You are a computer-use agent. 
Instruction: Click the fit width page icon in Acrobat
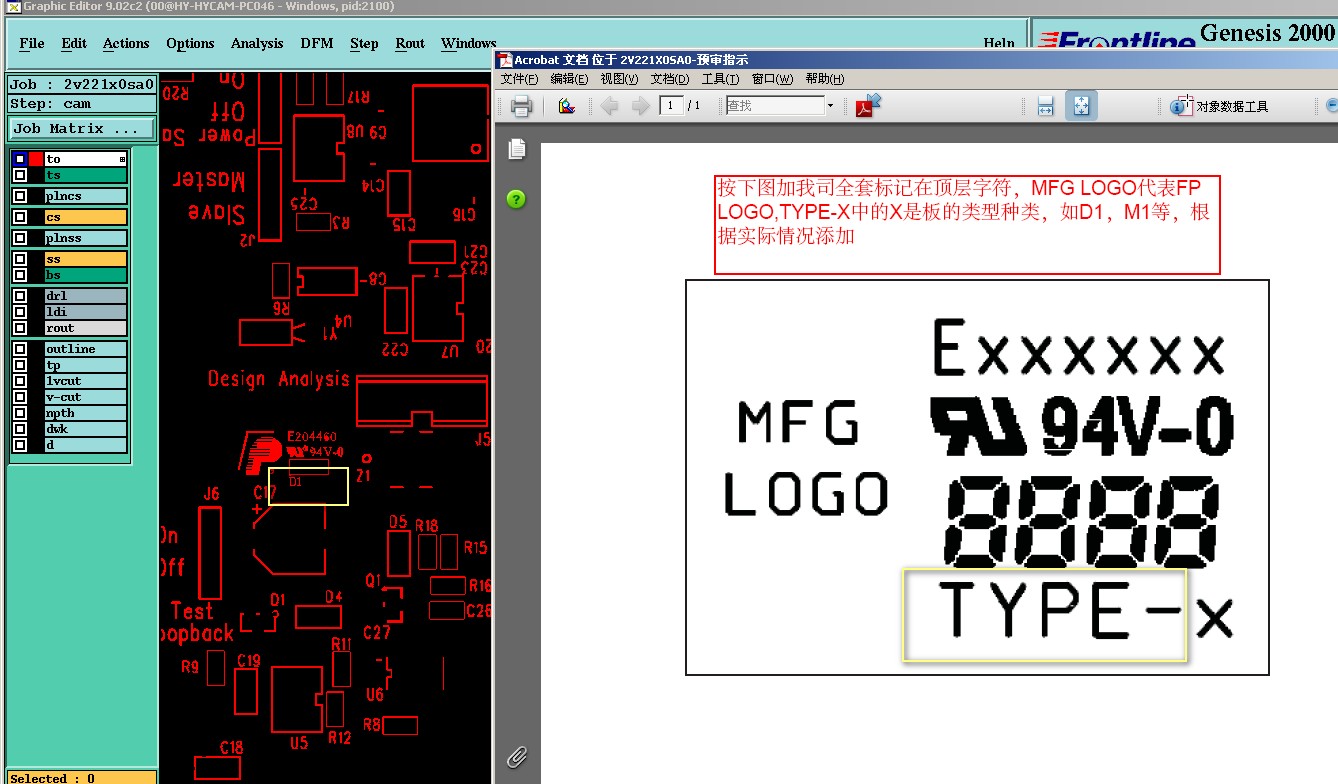coord(1045,106)
